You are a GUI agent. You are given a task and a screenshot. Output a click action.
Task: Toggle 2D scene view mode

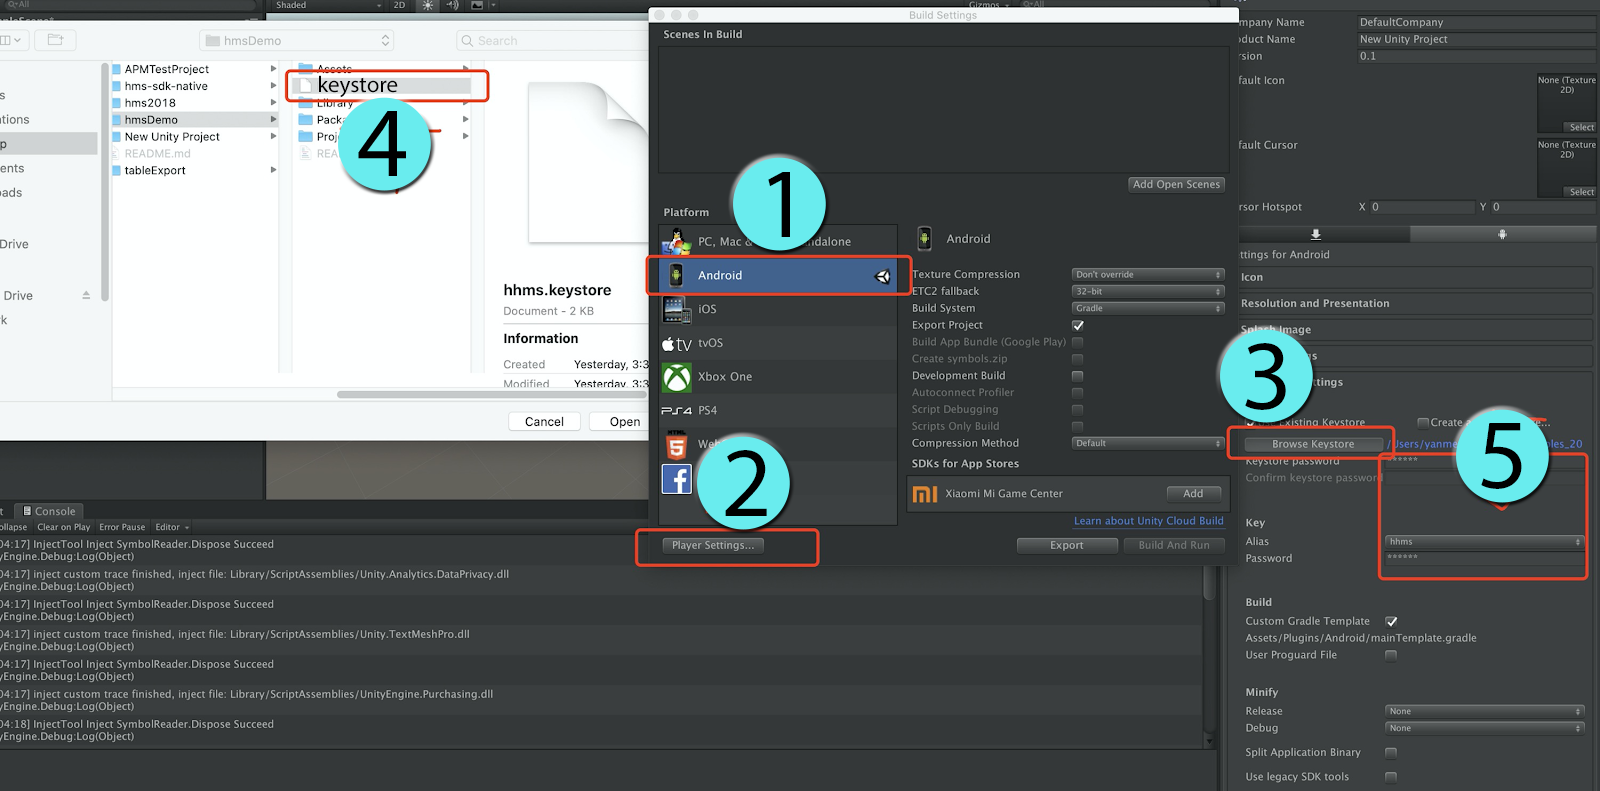point(399,5)
